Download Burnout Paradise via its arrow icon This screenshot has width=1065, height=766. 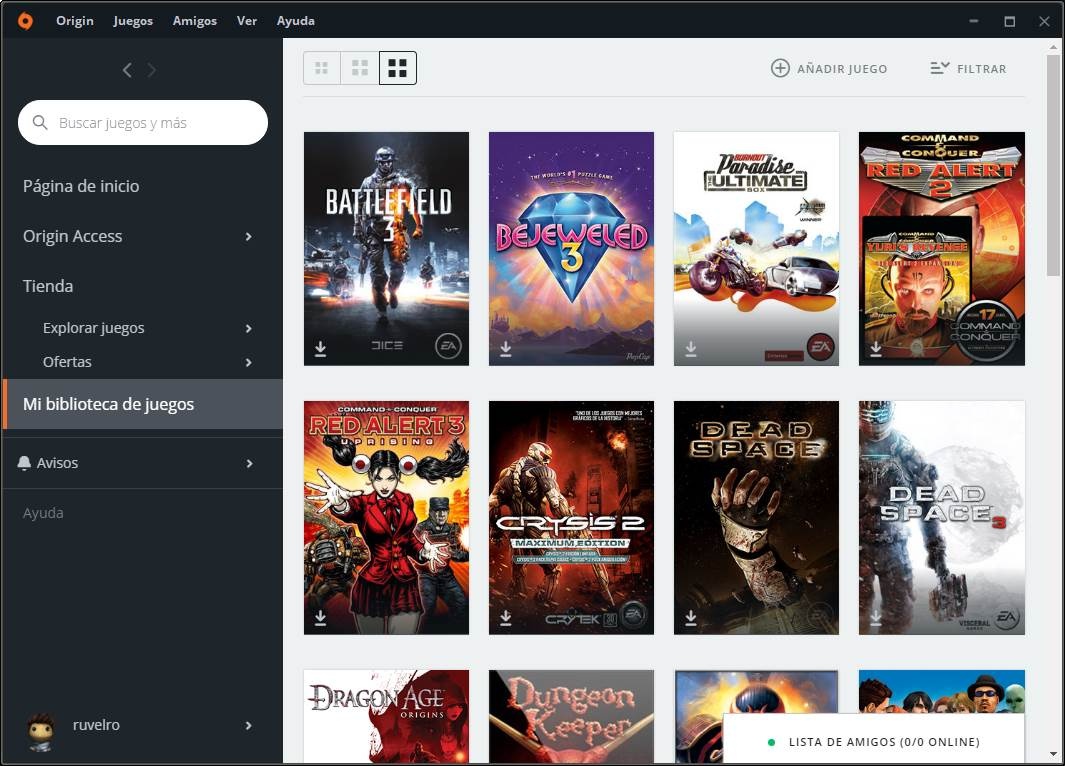pos(691,349)
